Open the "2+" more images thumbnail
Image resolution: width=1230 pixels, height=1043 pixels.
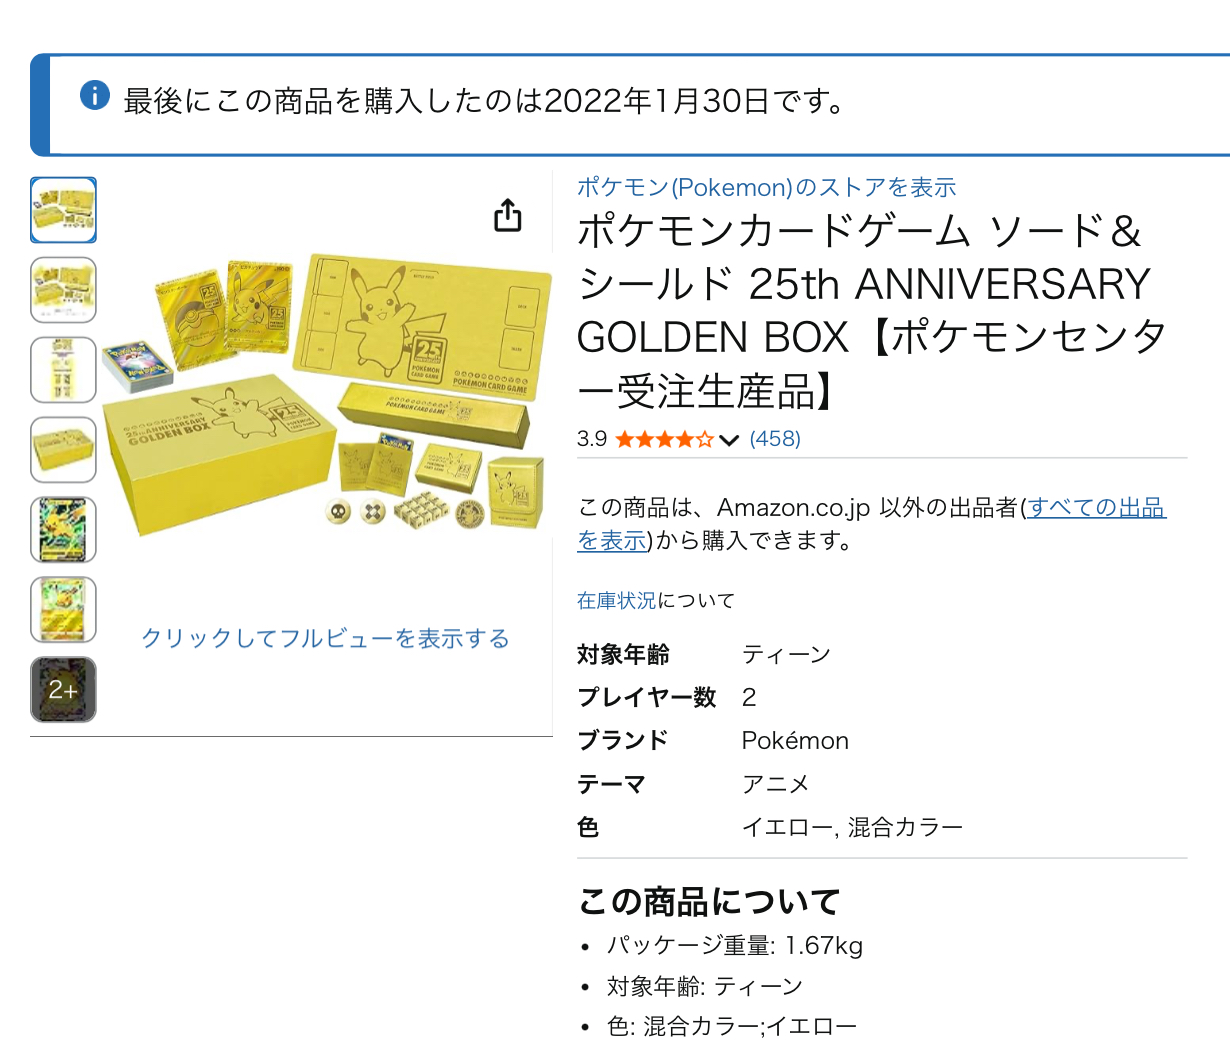[63, 690]
